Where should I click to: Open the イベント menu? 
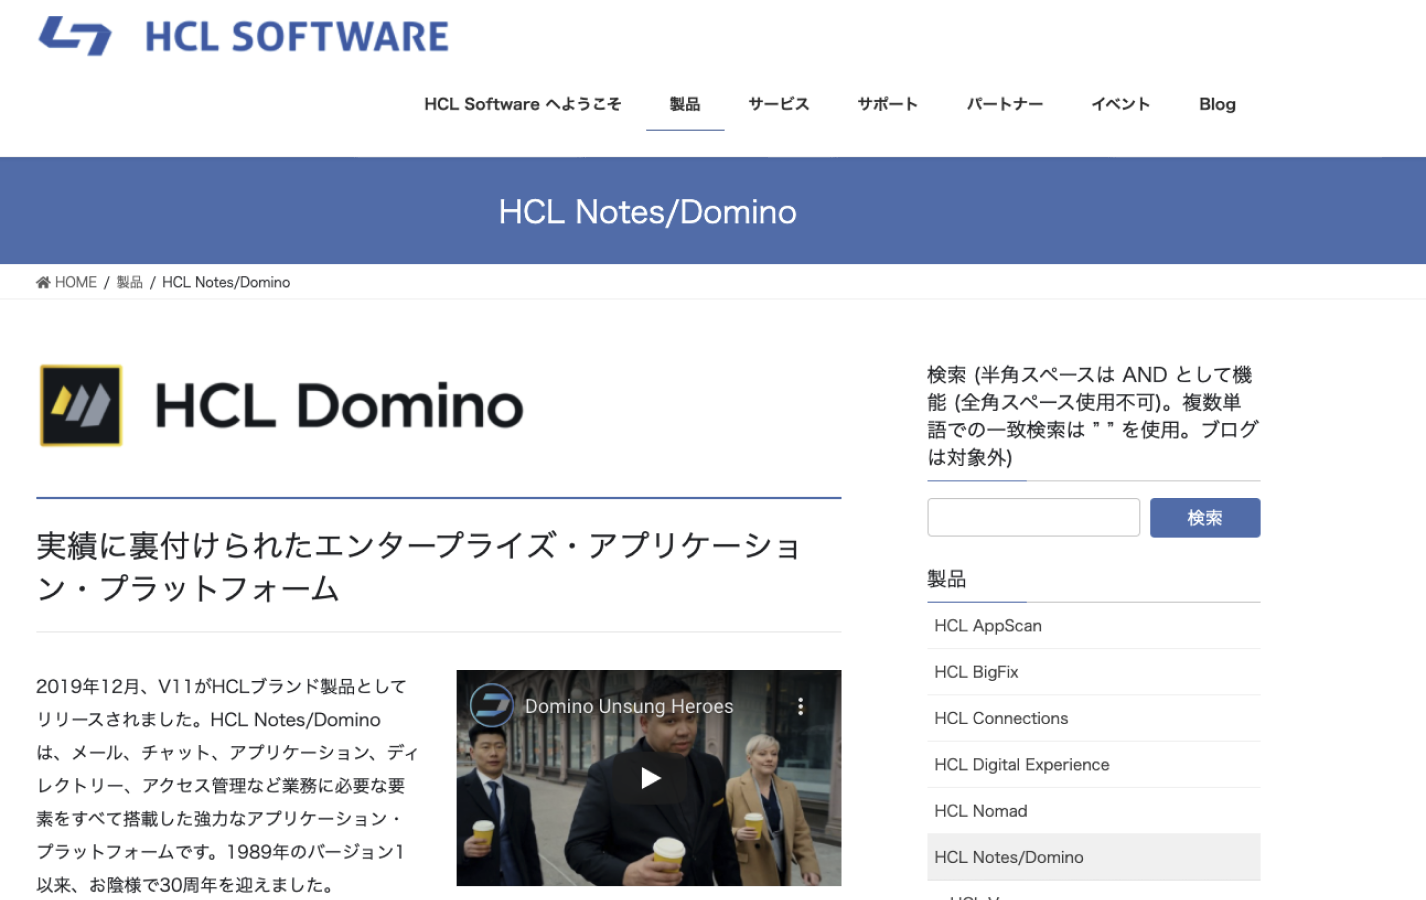click(x=1121, y=104)
